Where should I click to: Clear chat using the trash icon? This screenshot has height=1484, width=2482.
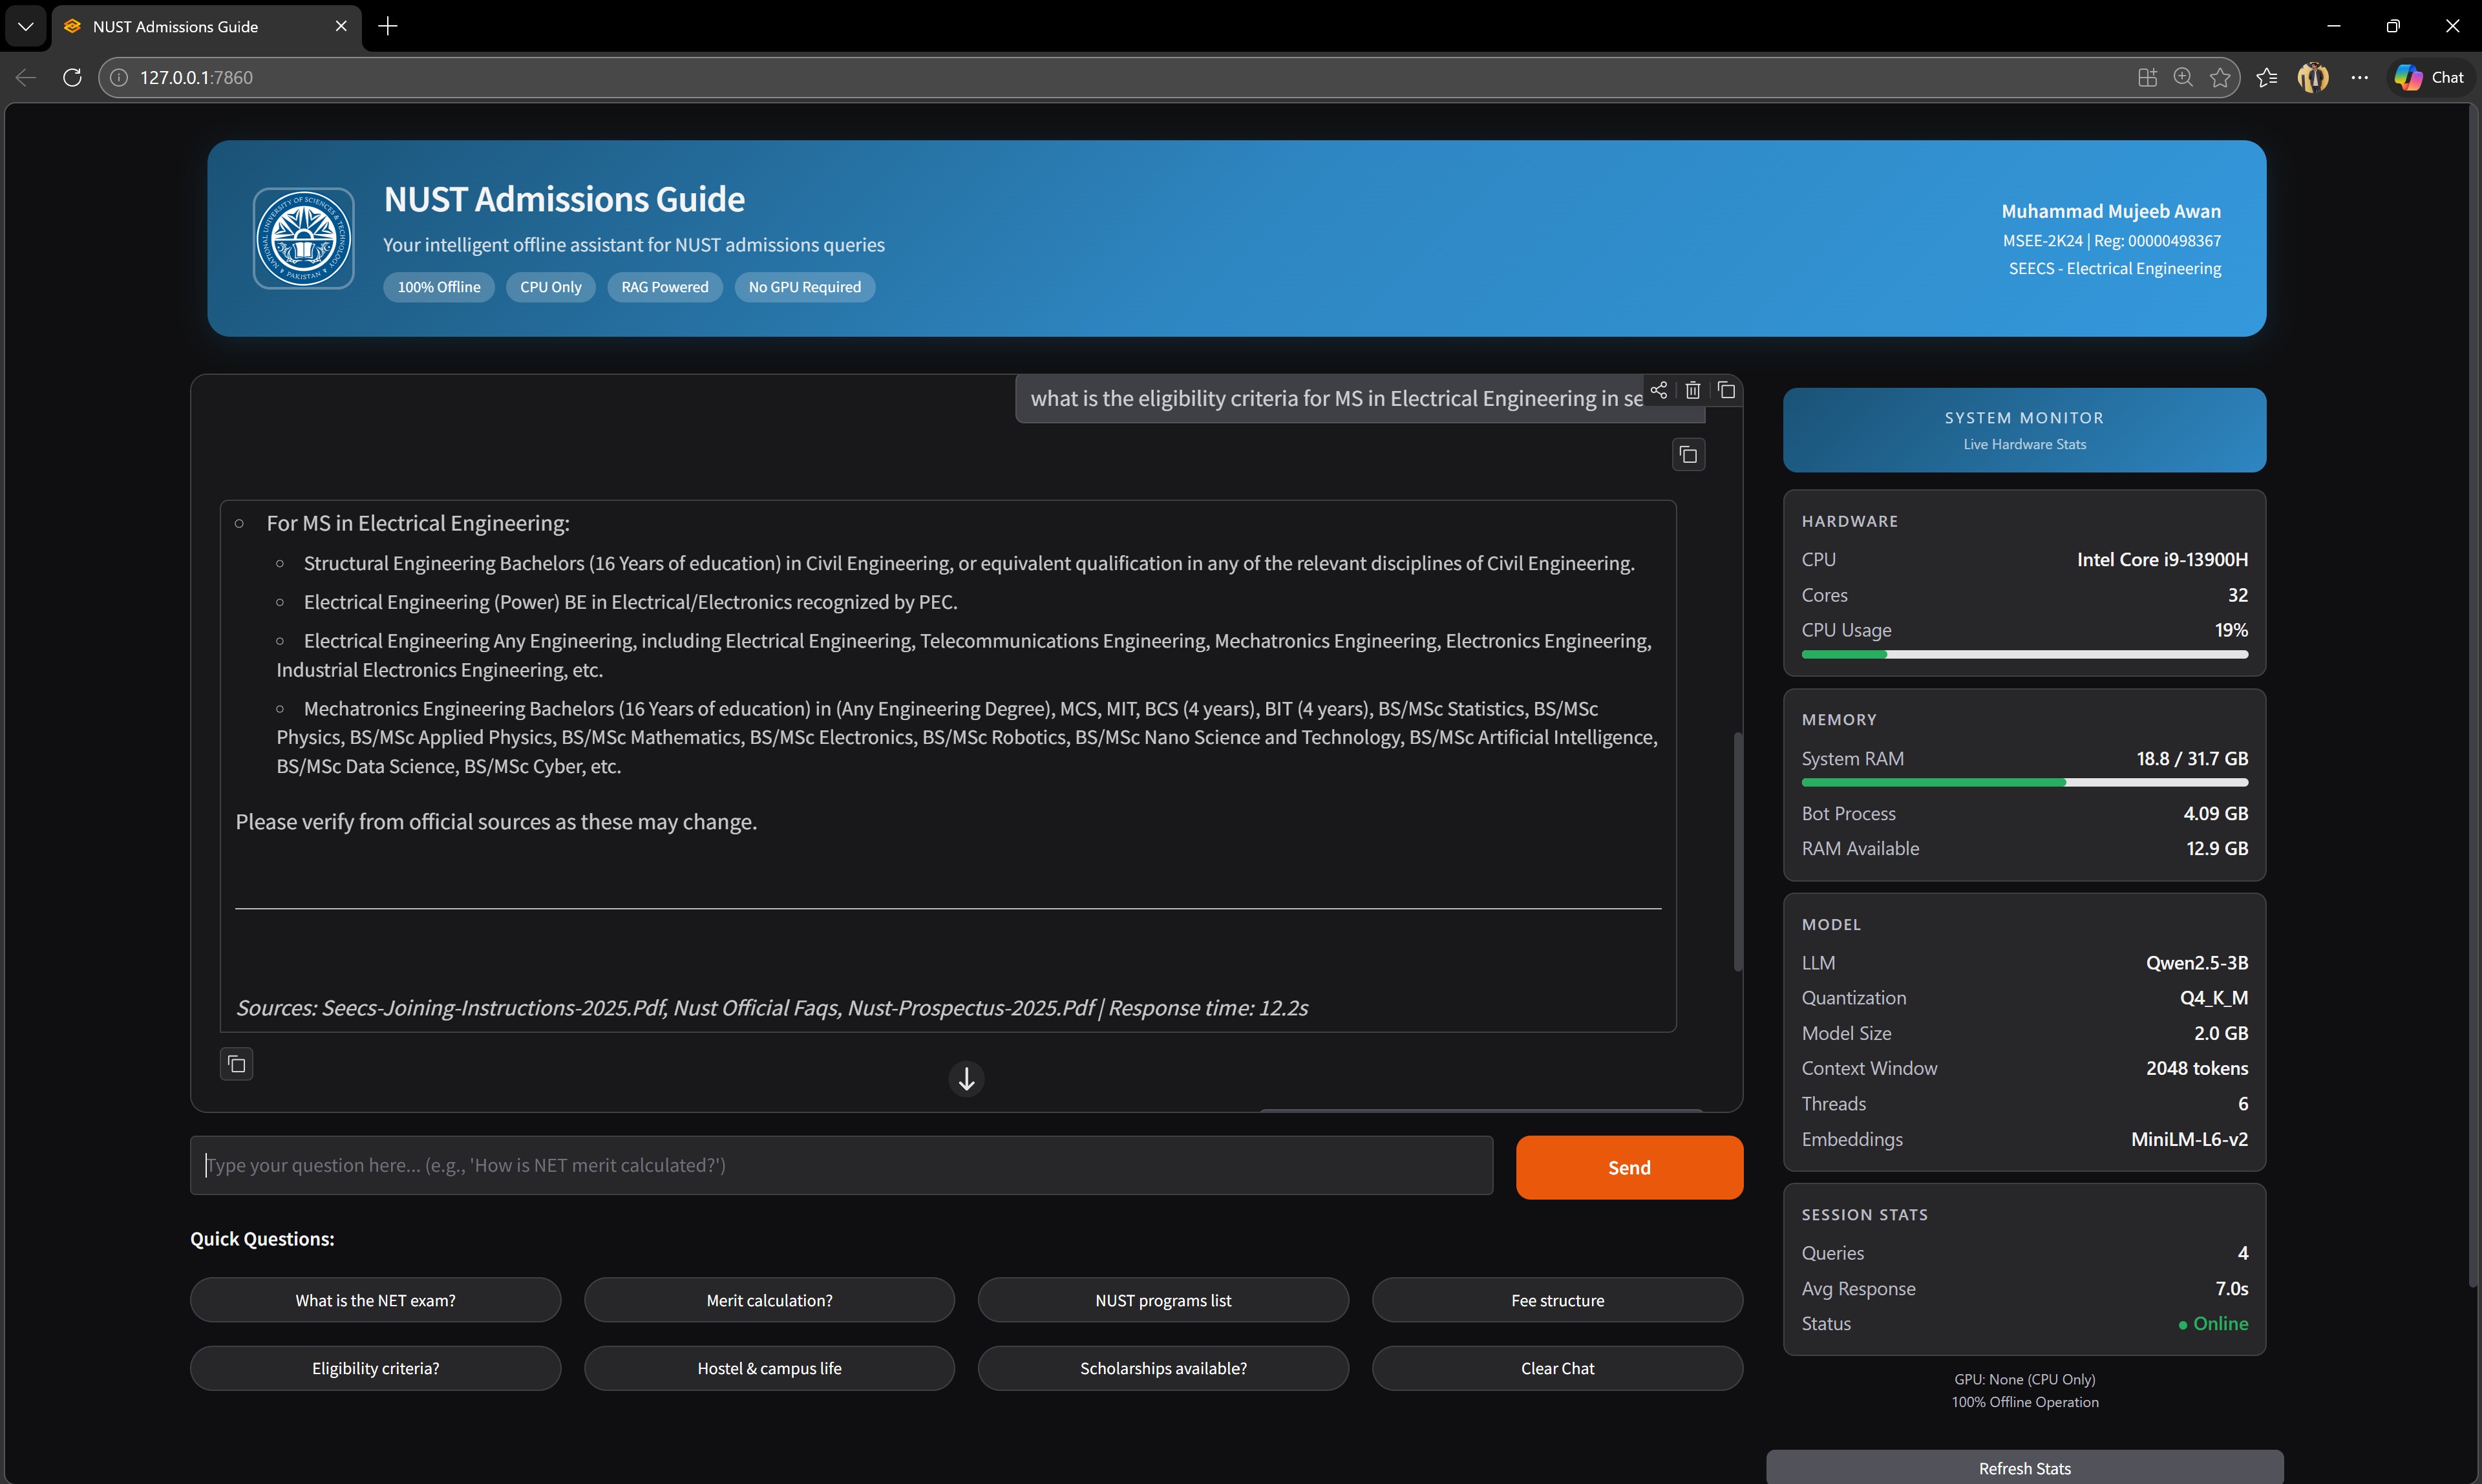1693,390
